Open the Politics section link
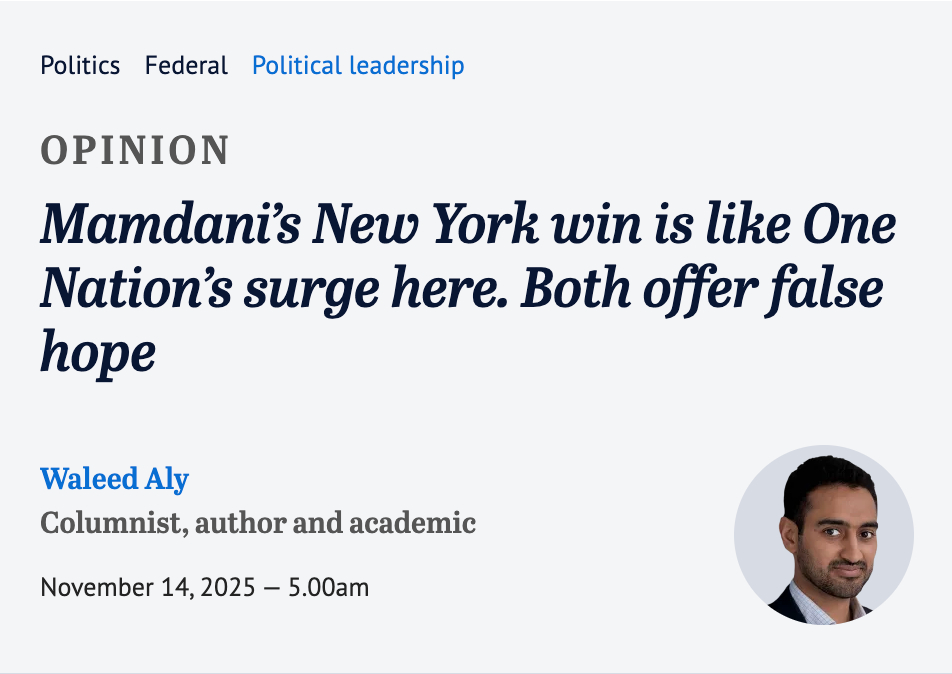 (x=80, y=66)
